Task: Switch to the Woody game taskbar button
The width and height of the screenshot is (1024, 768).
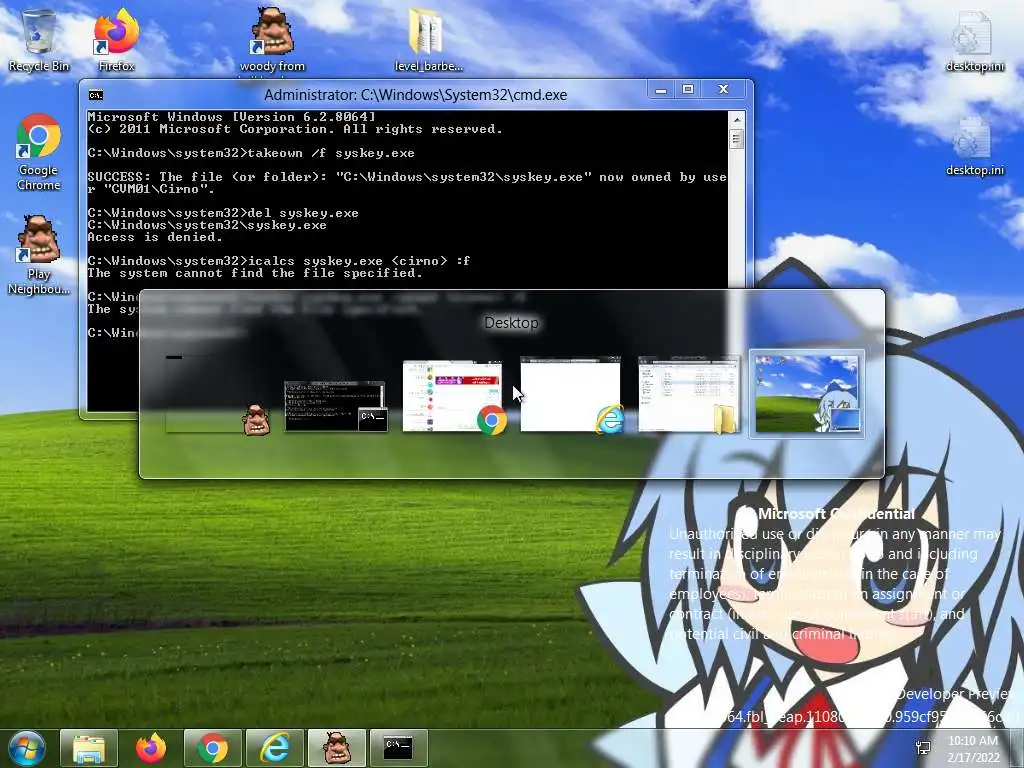Action: 337,748
